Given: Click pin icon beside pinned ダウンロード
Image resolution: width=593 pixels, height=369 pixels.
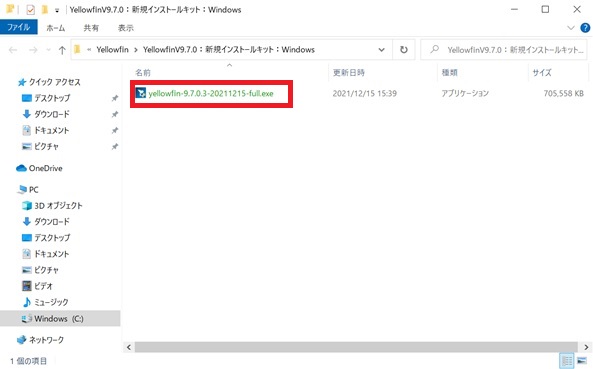Looking at the screenshot, I should [115, 114].
